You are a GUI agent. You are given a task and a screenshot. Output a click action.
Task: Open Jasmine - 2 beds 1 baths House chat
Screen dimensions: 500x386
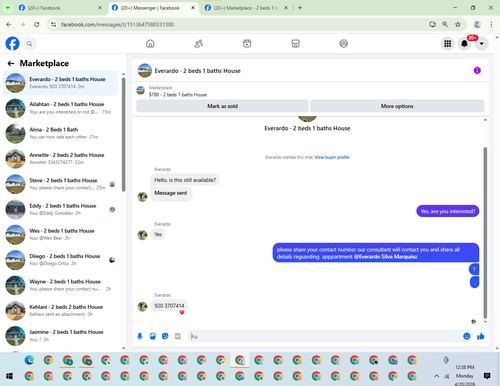60,336
